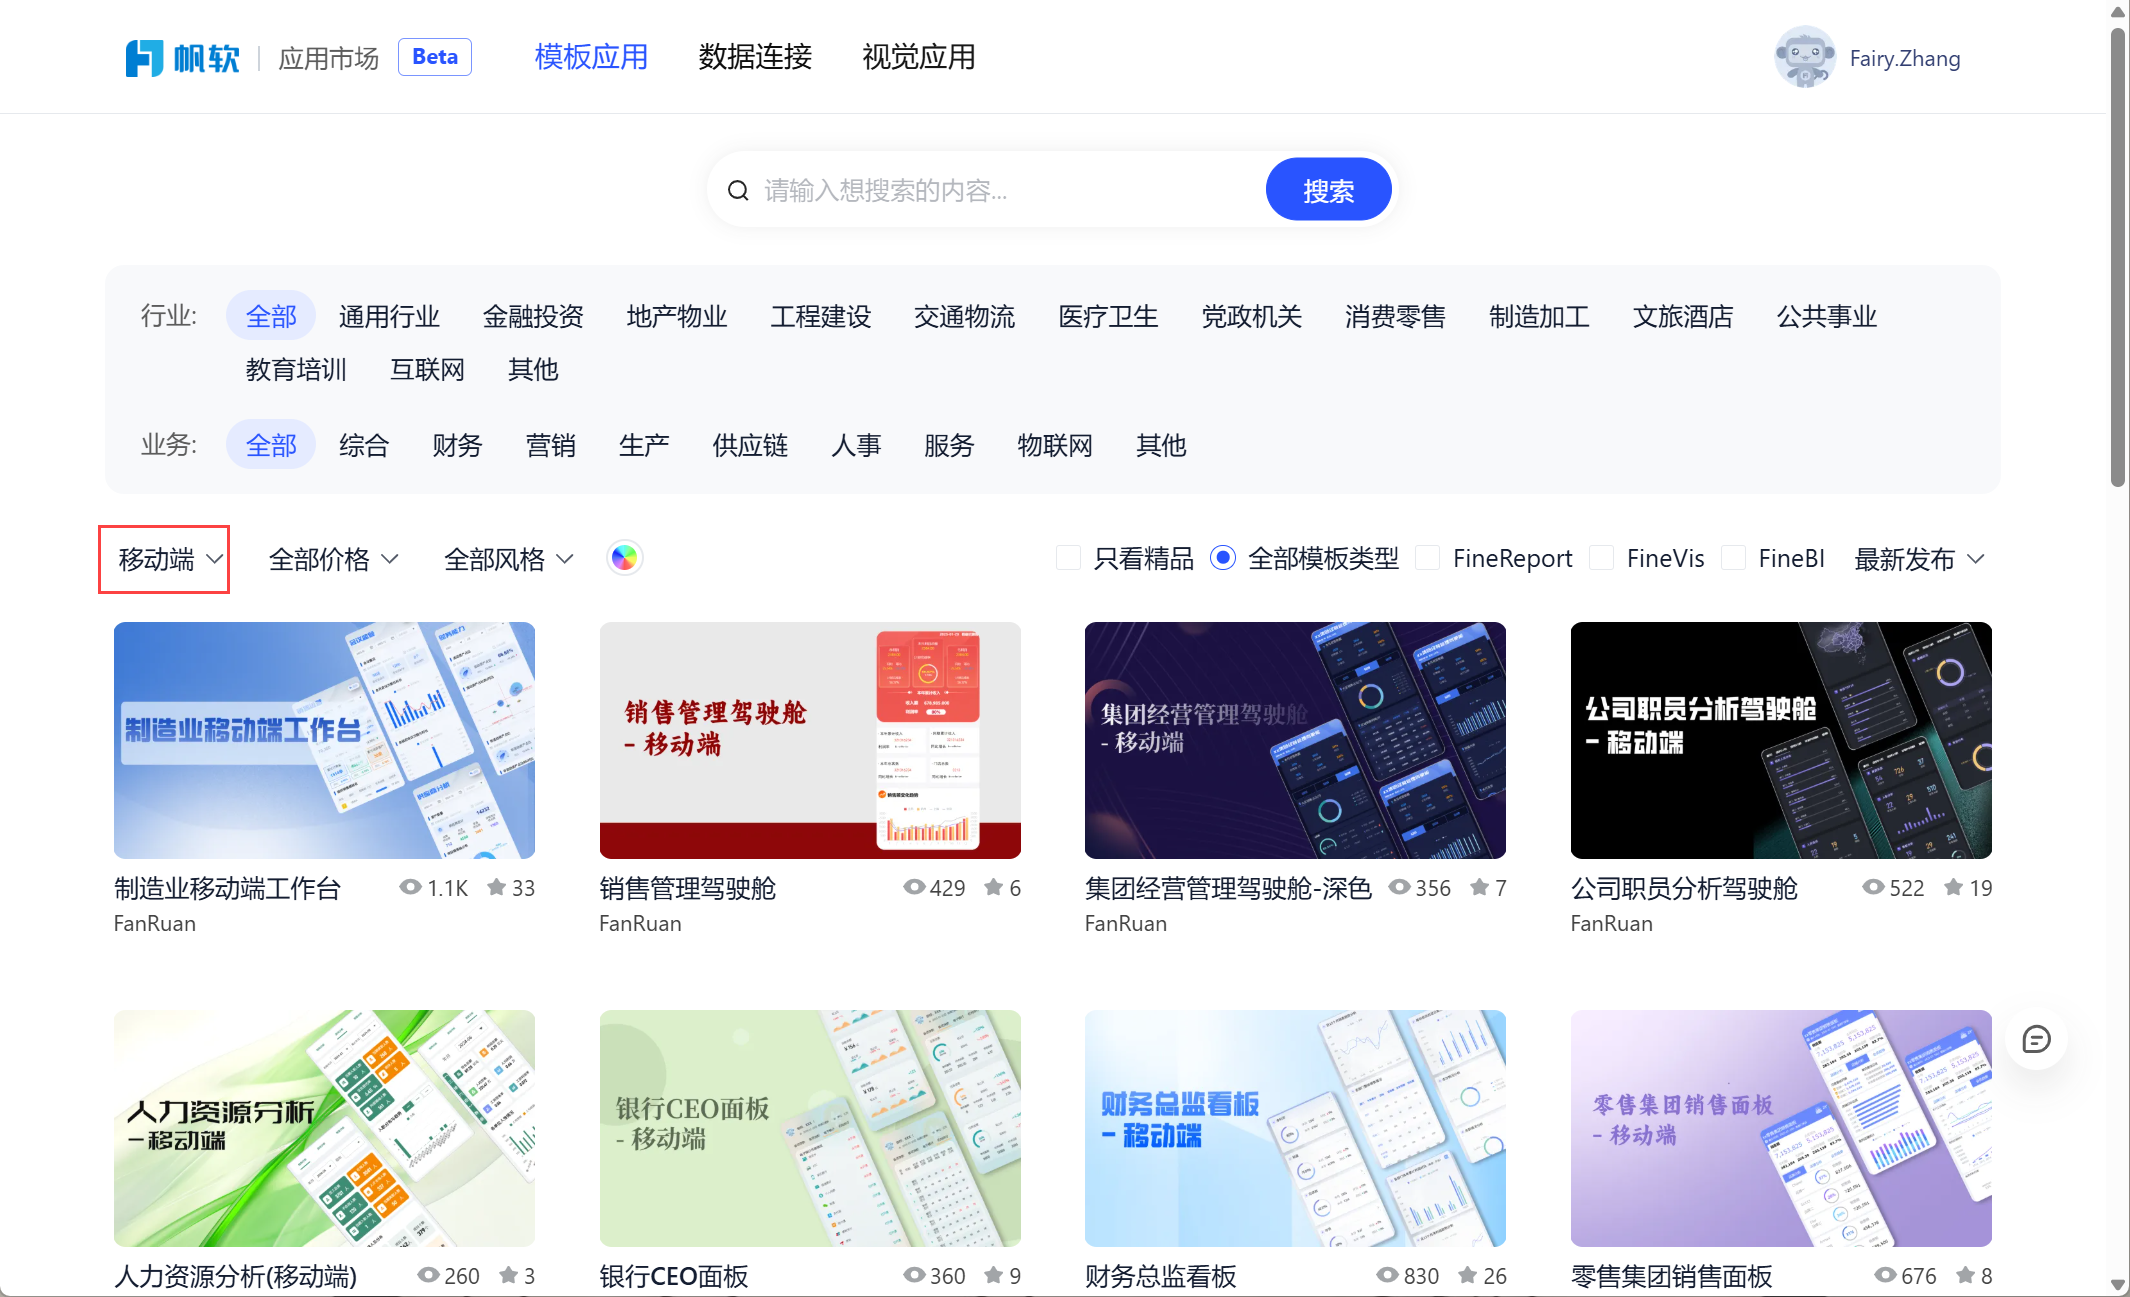This screenshot has height=1297, width=2130.
Task: Open the feedback chat icon
Action: pyautogui.click(x=2036, y=1039)
